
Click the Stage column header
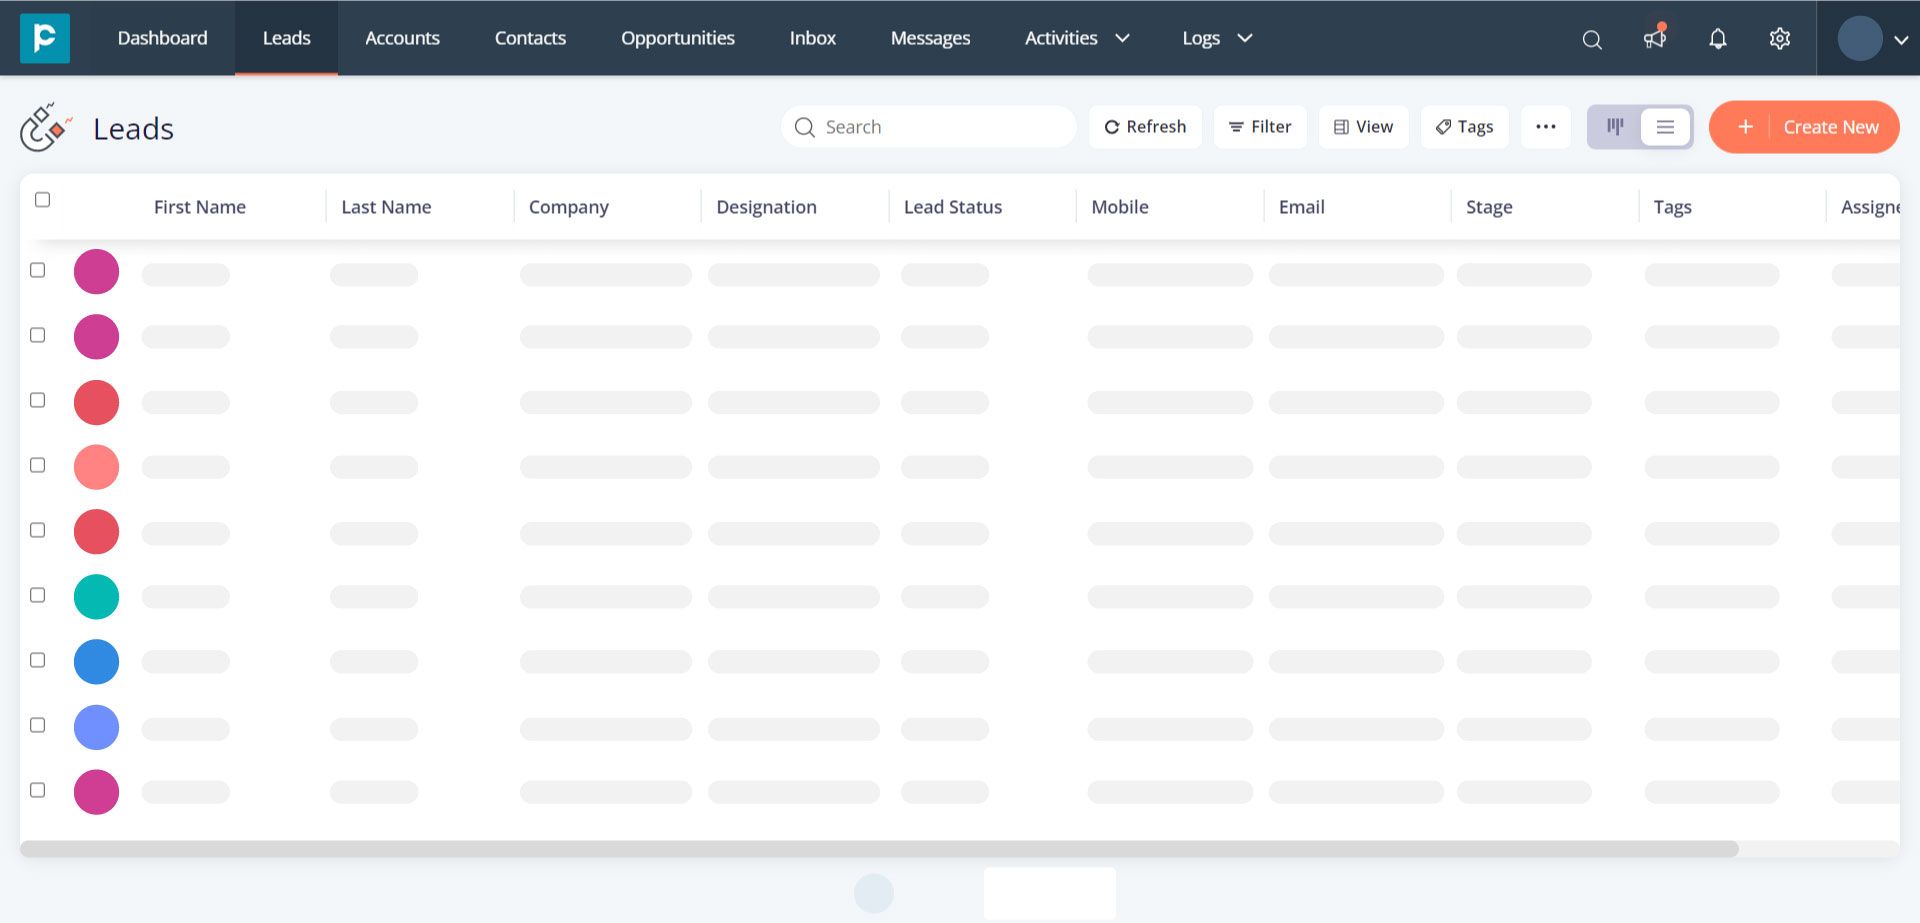point(1489,207)
